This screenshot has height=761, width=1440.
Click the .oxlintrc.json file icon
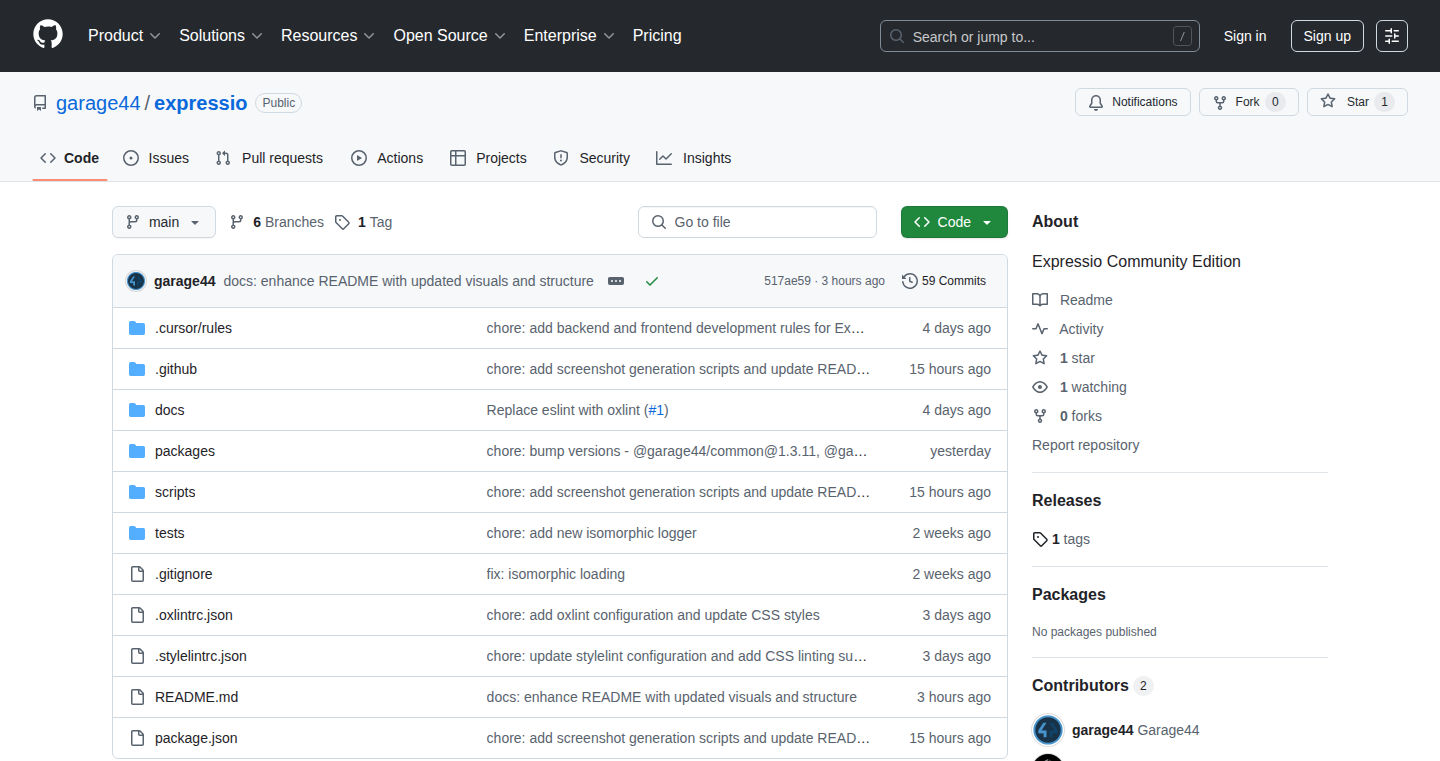(137, 615)
